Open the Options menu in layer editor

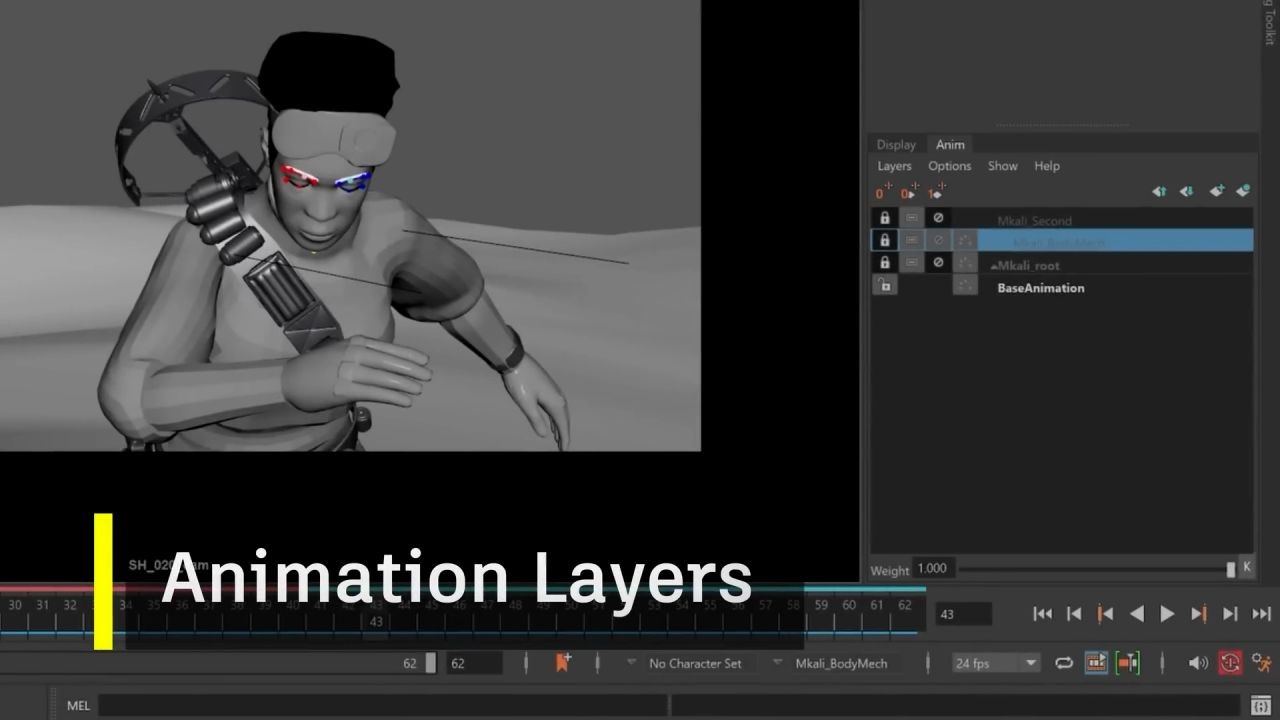click(949, 166)
